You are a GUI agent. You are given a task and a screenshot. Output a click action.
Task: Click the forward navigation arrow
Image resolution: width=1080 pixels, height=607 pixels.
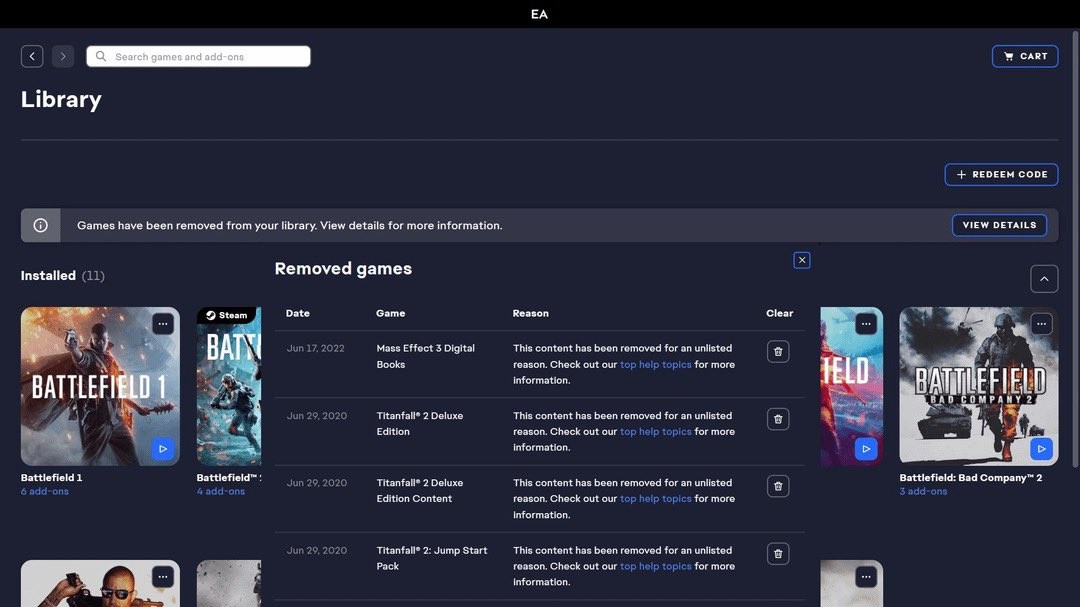63,57
